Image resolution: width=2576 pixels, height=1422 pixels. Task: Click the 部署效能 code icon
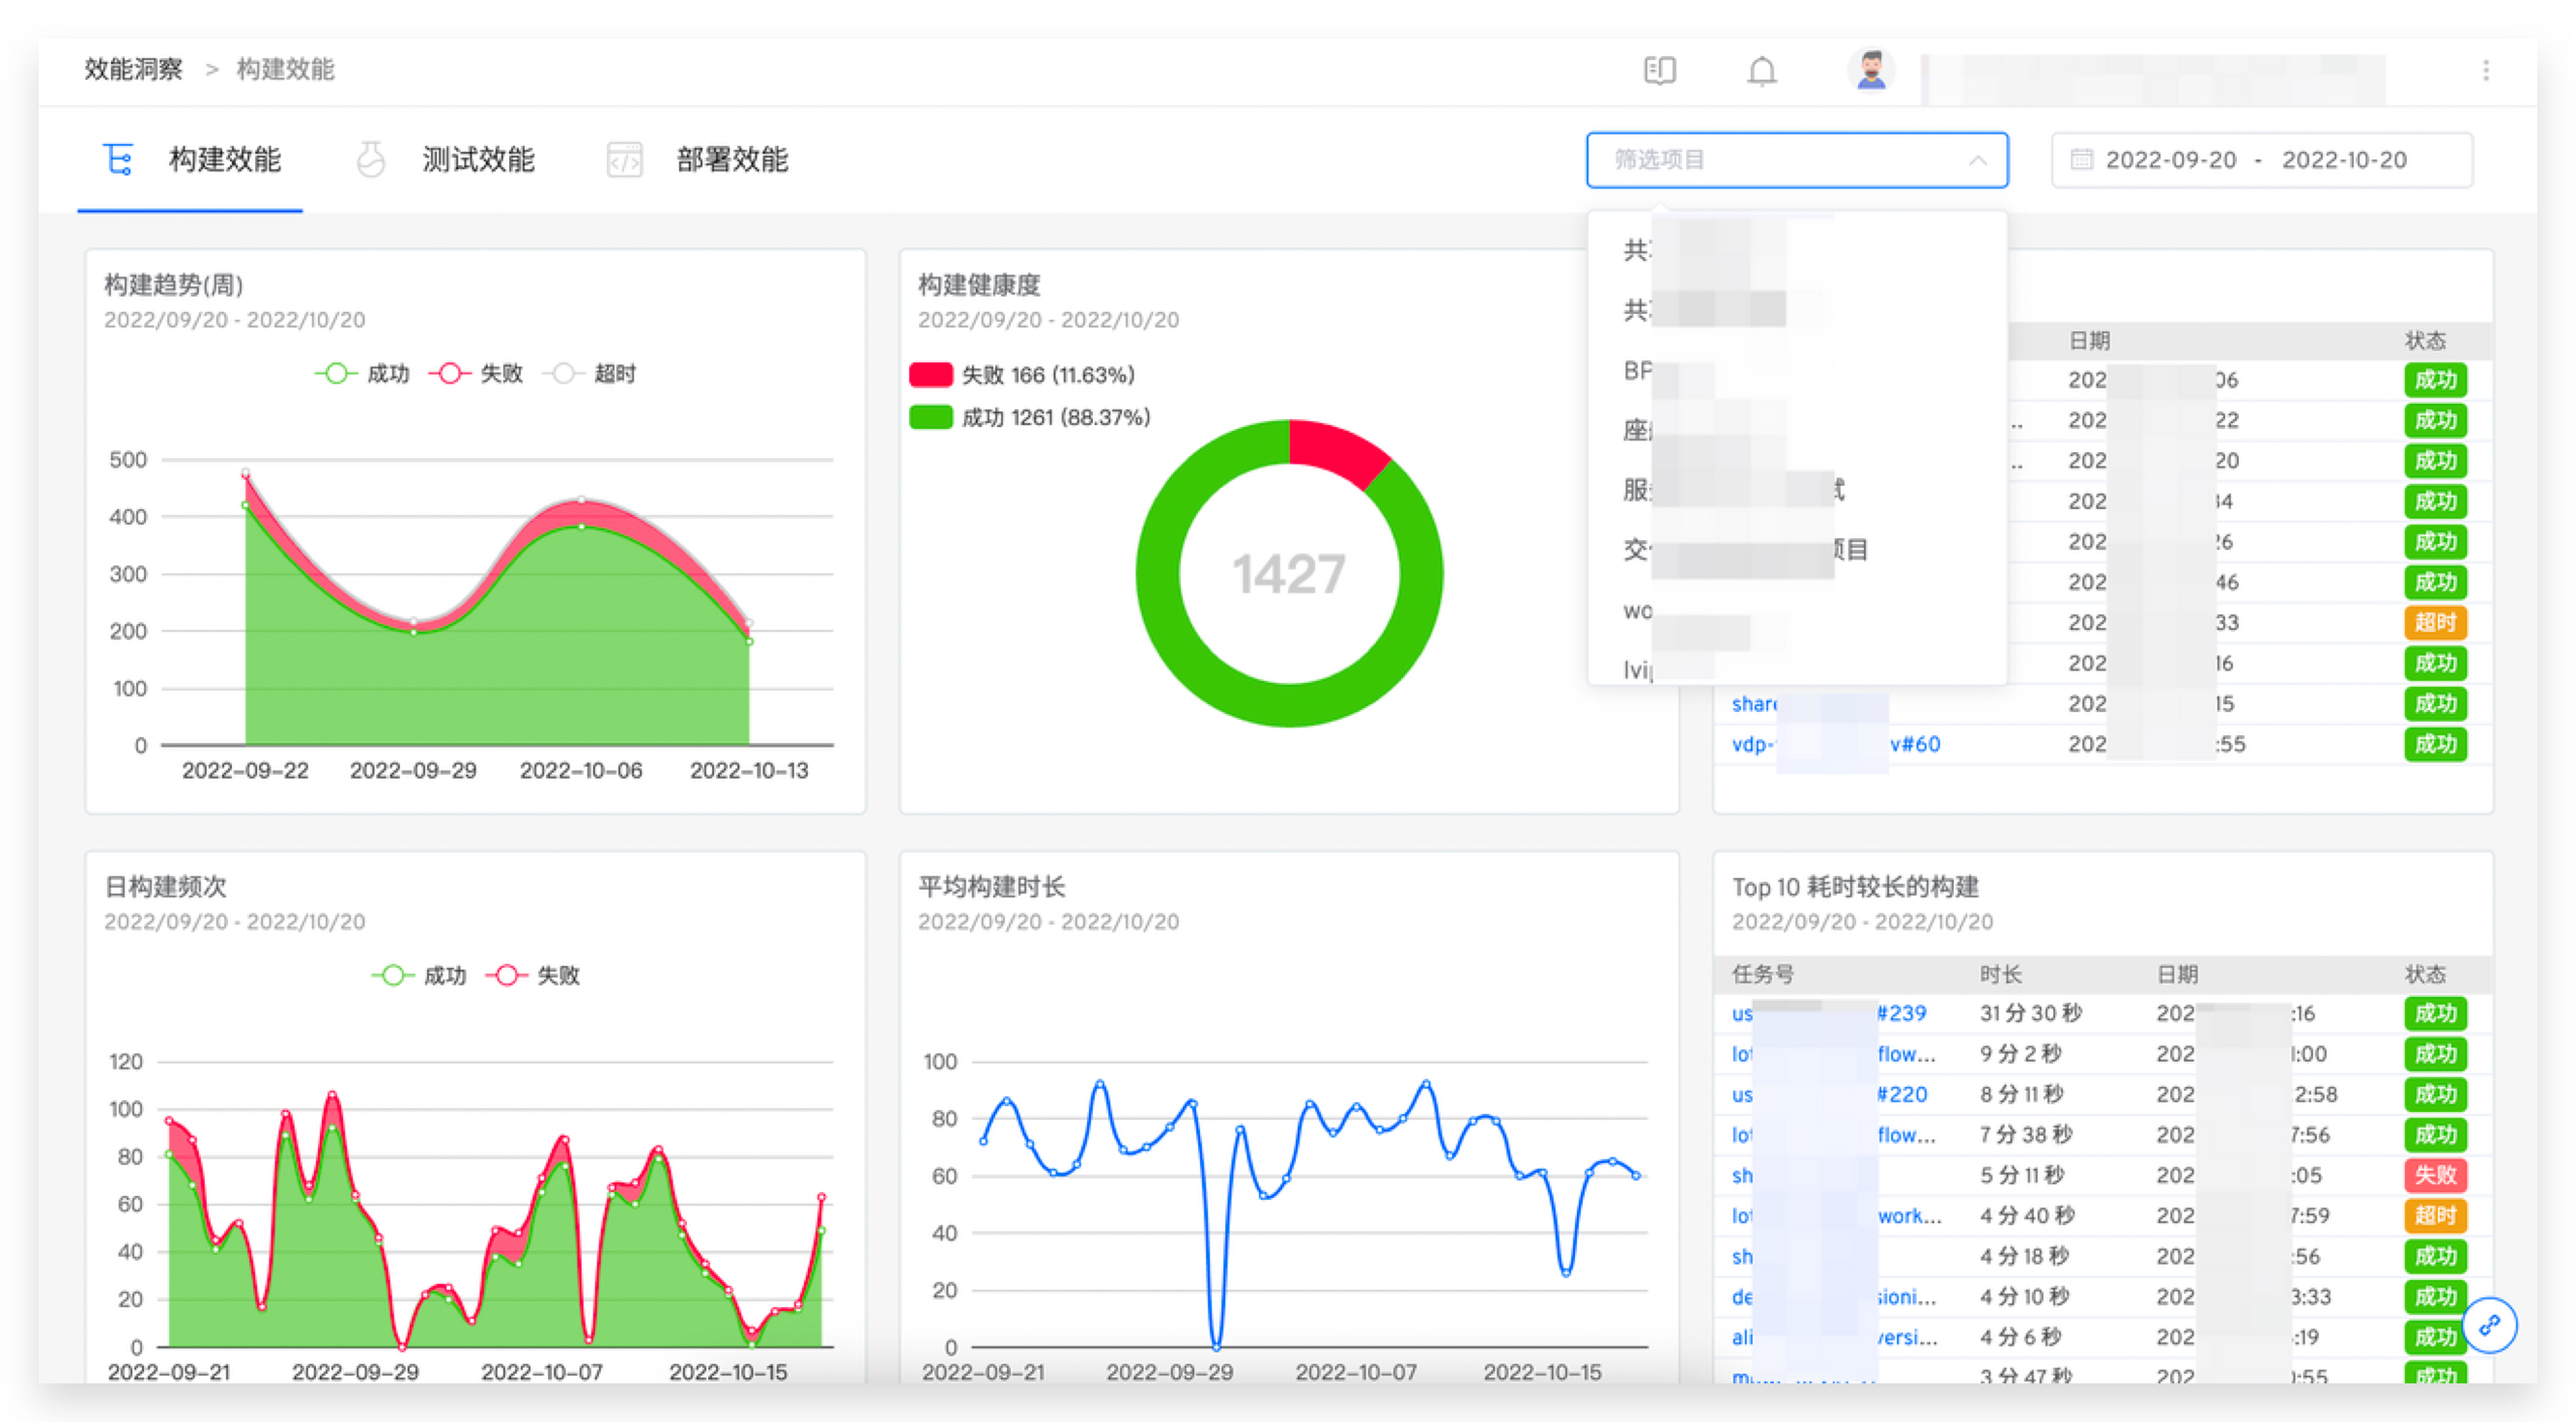pyautogui.click(x=625, y=160)
